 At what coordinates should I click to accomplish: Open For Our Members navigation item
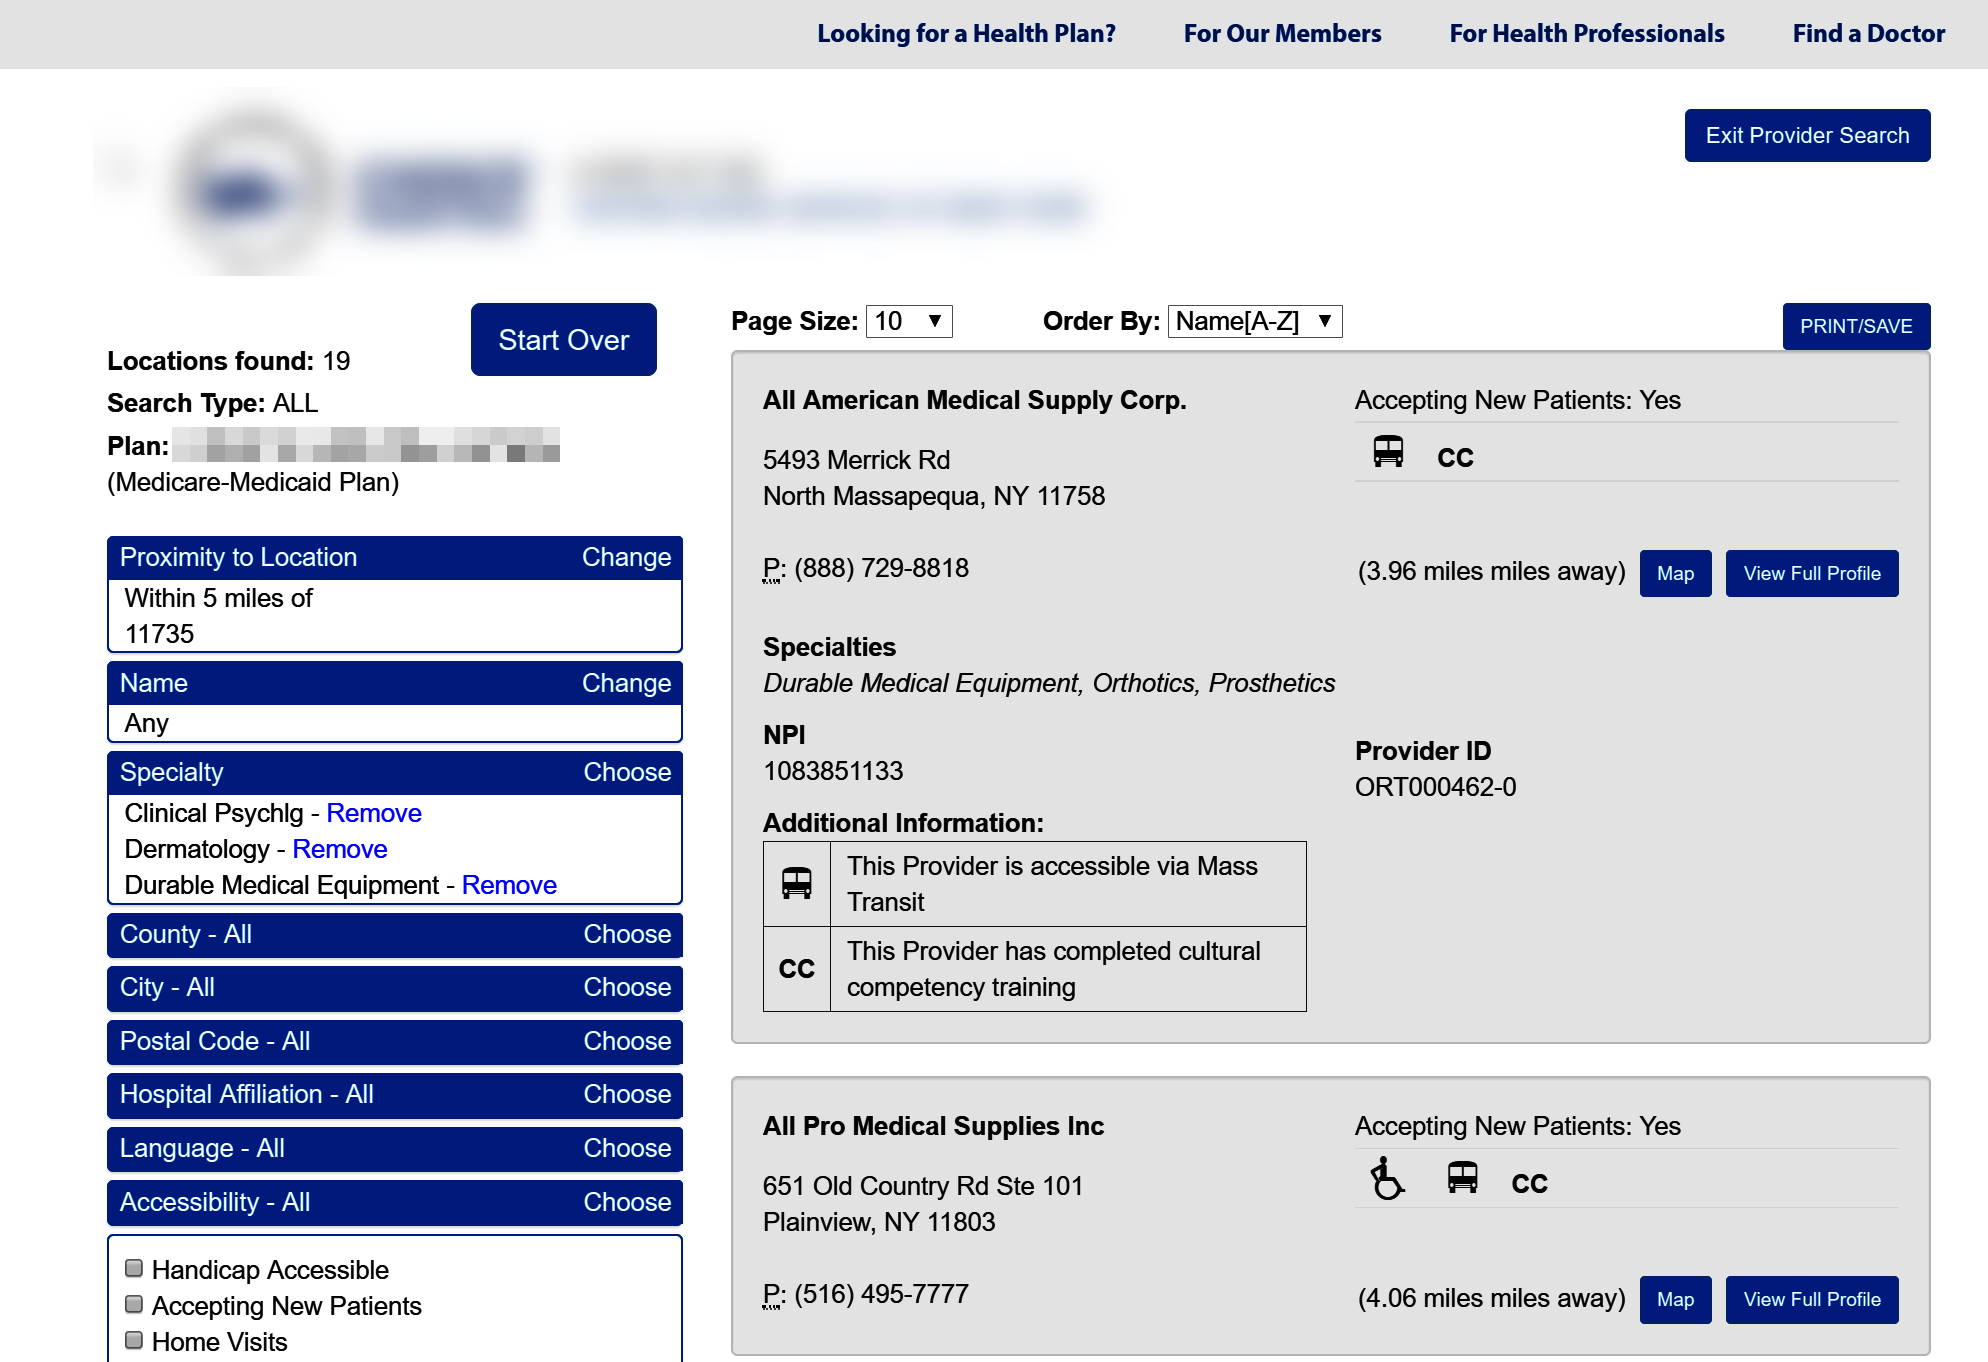(1282, 34)
